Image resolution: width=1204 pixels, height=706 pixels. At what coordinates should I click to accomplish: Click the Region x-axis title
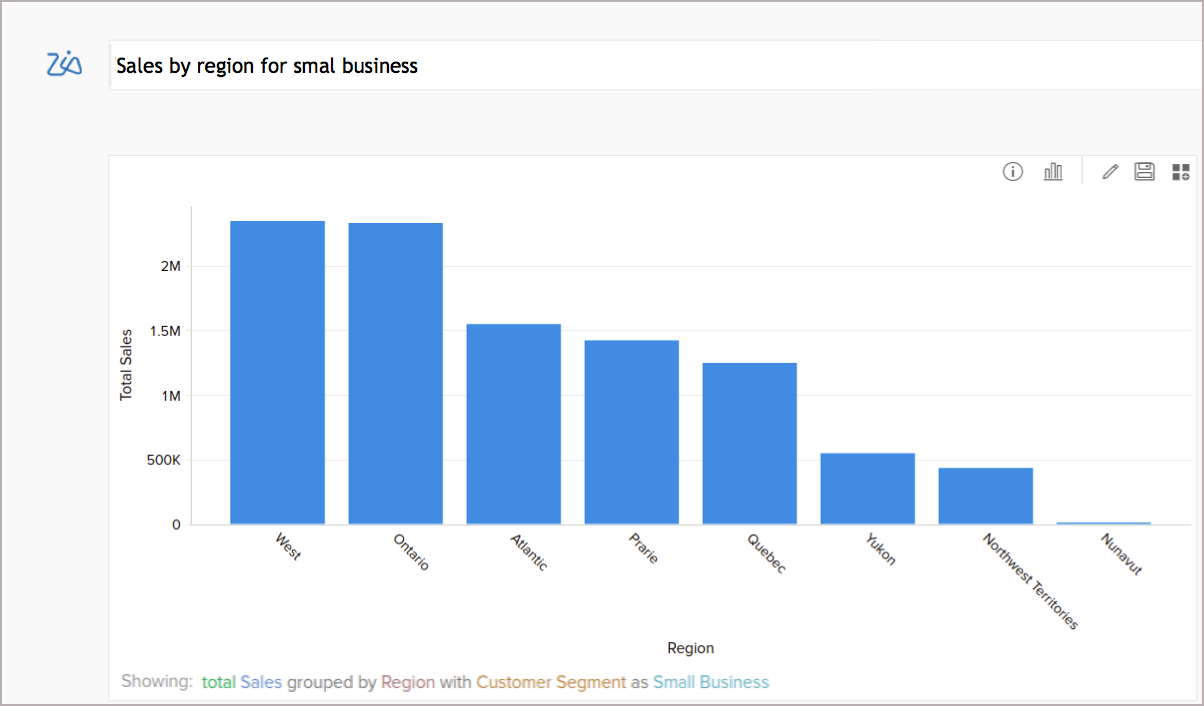pos(690,648)
